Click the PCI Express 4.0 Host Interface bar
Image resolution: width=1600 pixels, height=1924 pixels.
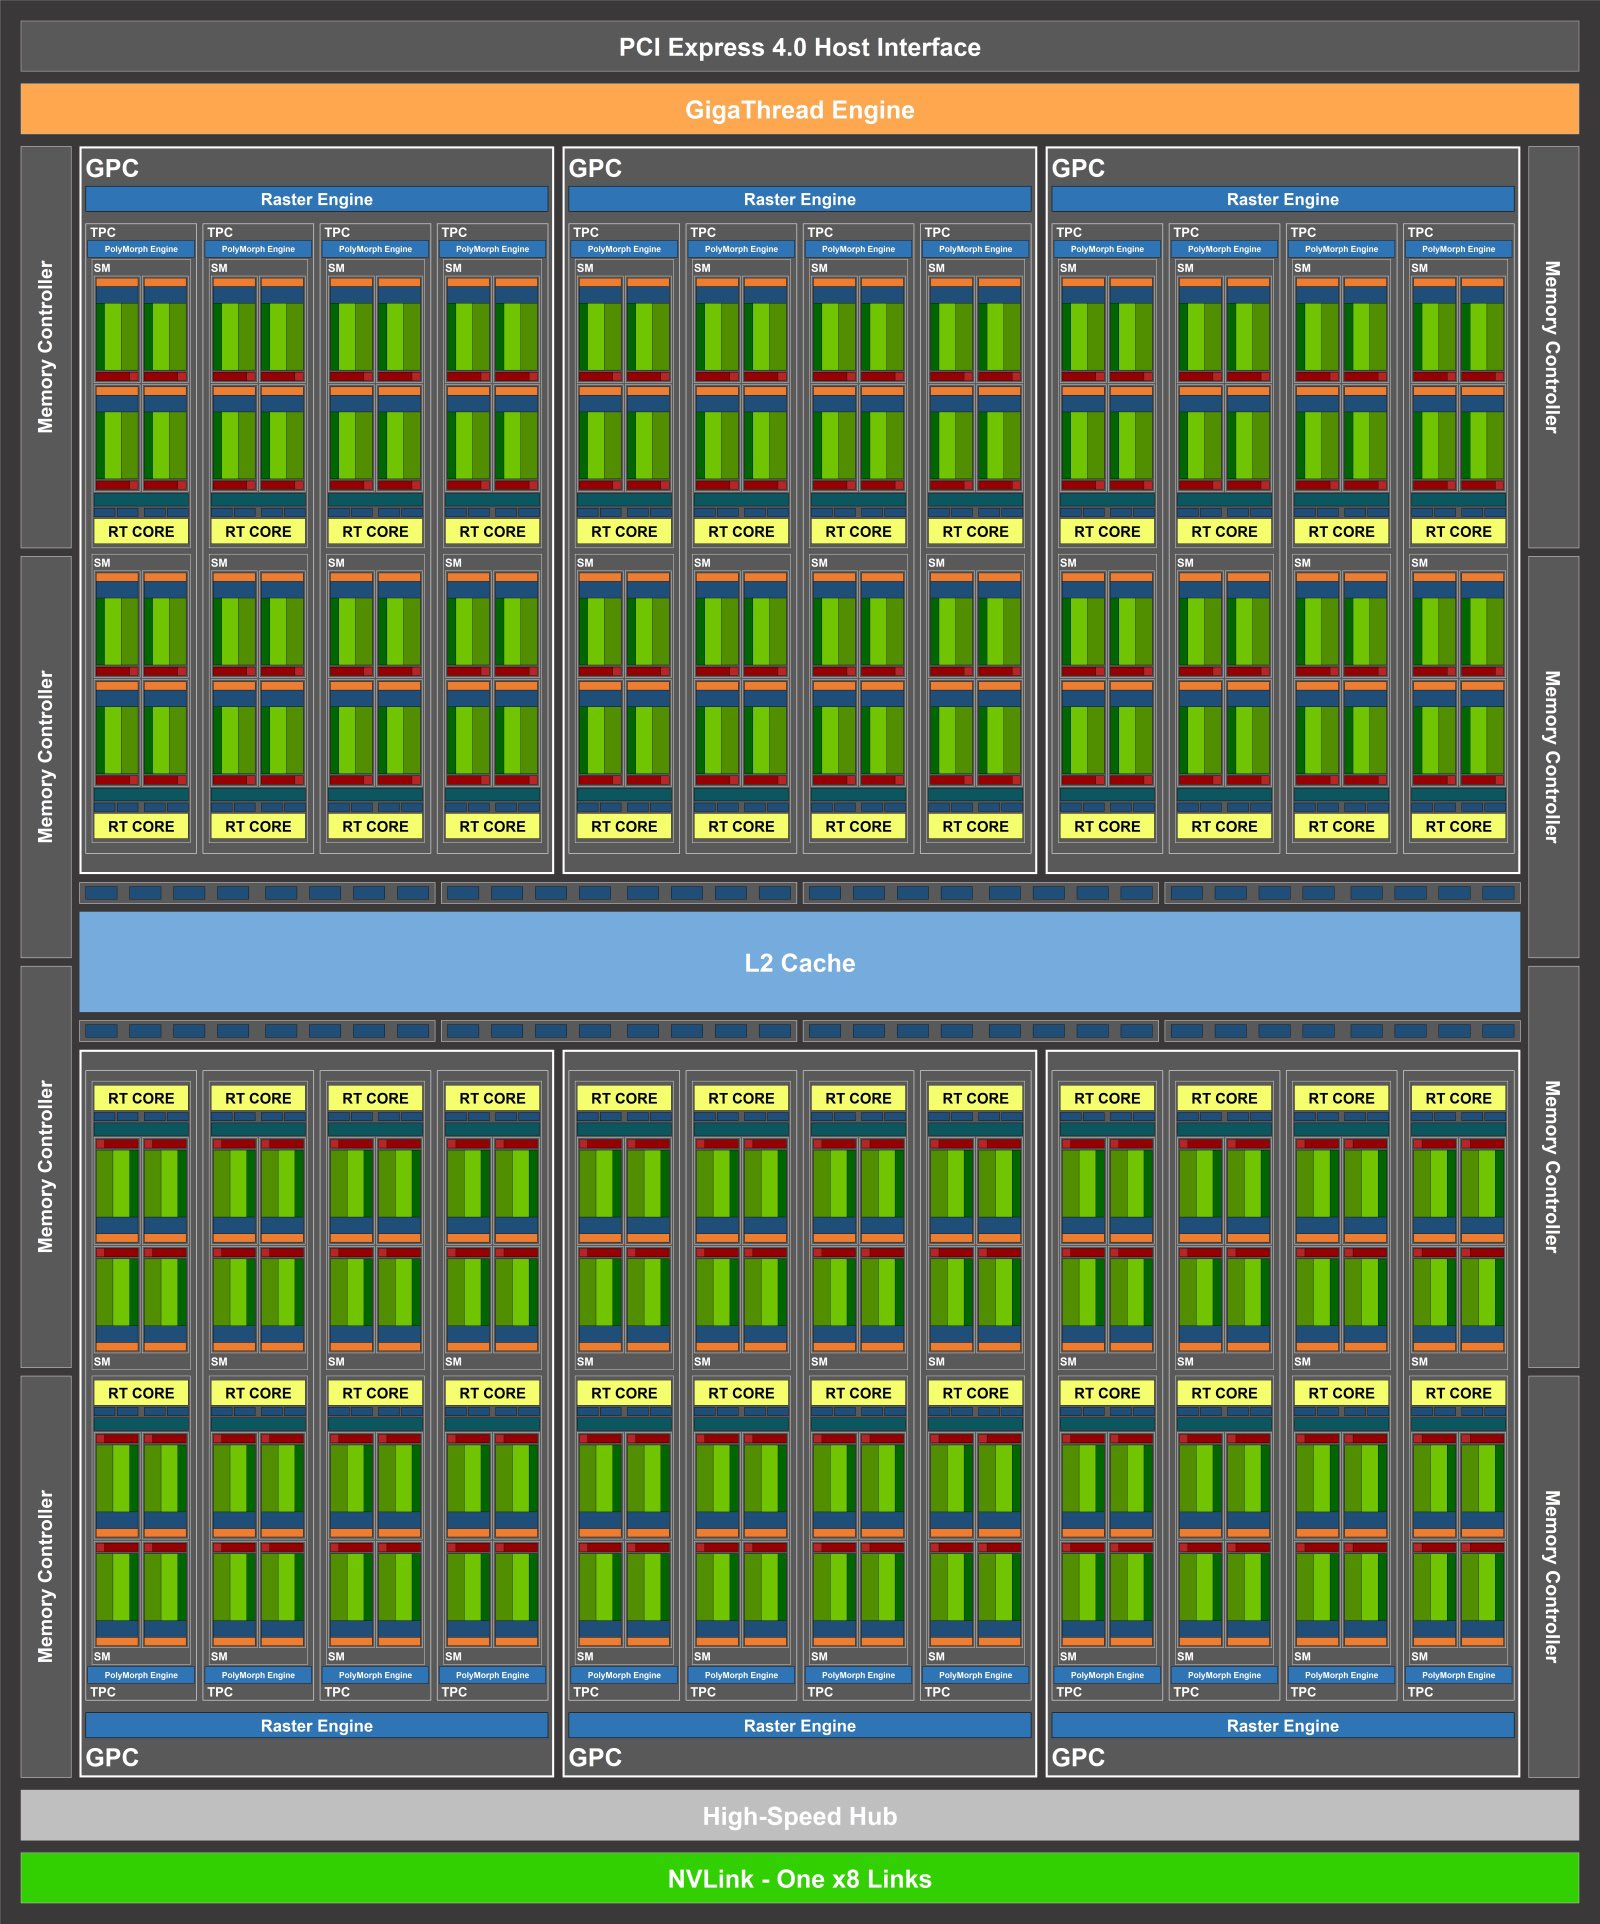pyautogui.click(x=800, y=47)
